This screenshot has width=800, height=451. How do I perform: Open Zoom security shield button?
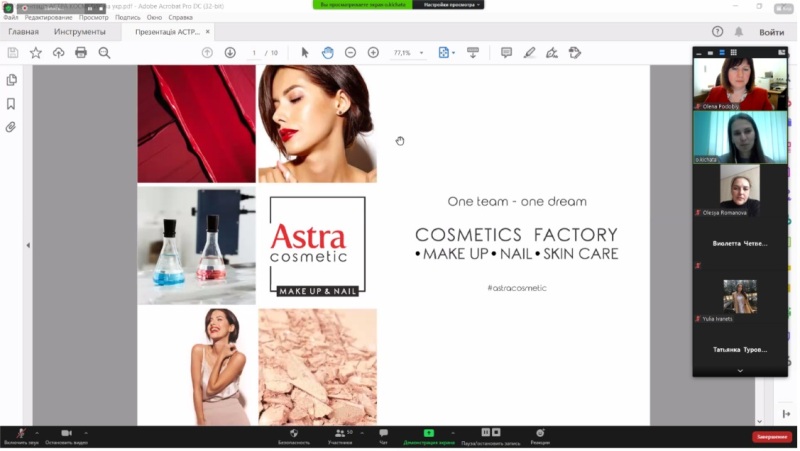pyautogui.click(x=294, y=437)
